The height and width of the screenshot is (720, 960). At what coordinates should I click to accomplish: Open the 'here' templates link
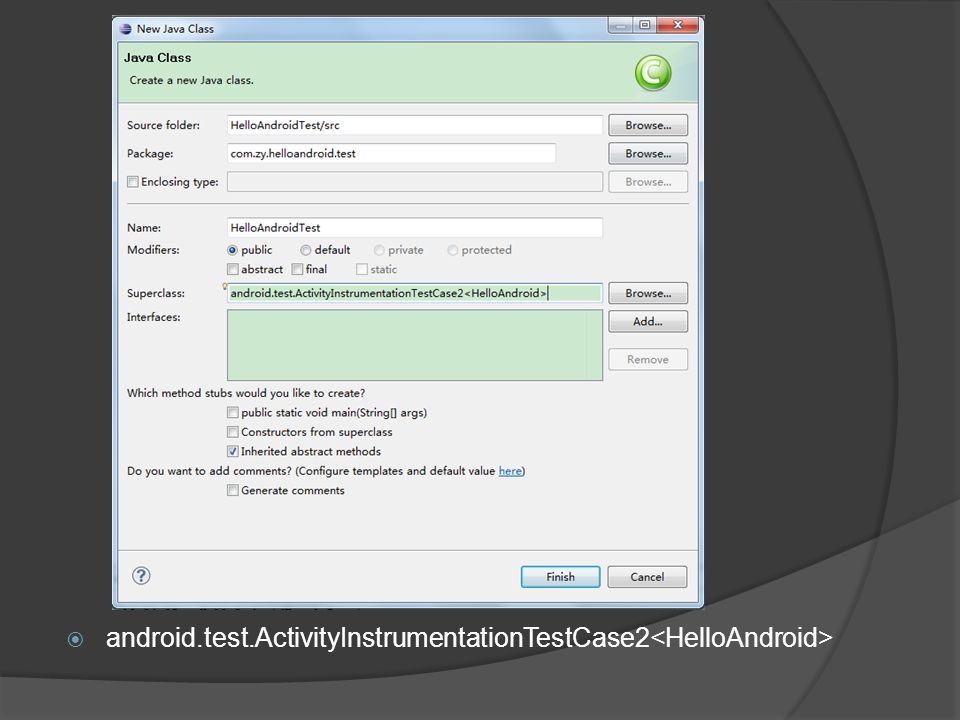coord(510,471)
